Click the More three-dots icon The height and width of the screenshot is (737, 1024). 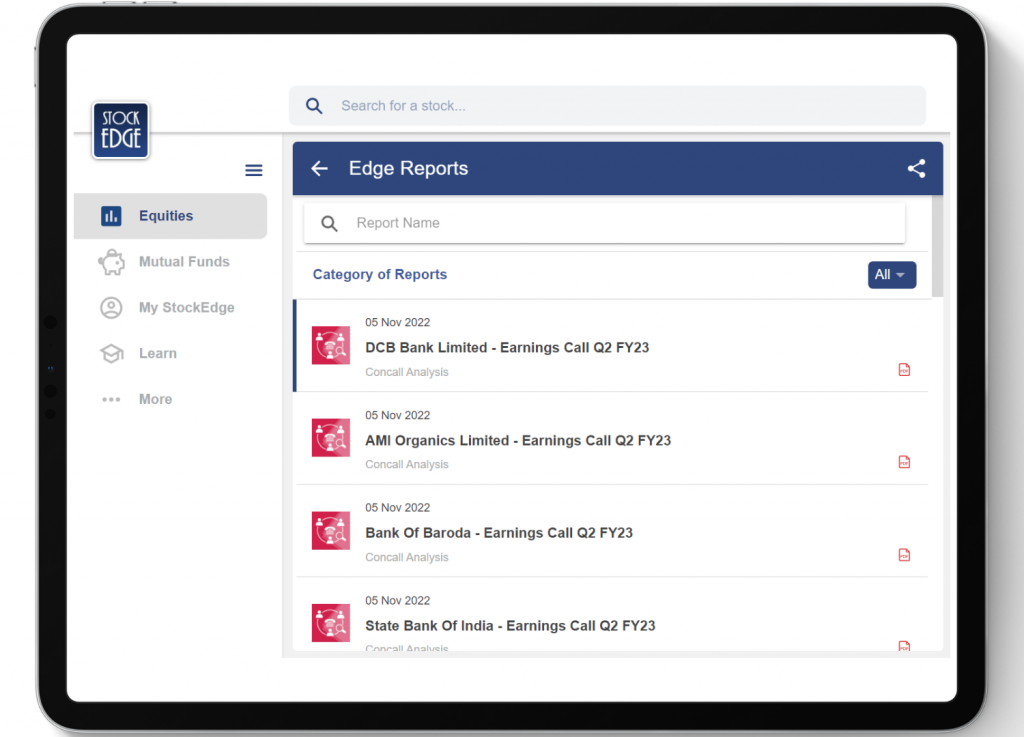pos(111,400)
